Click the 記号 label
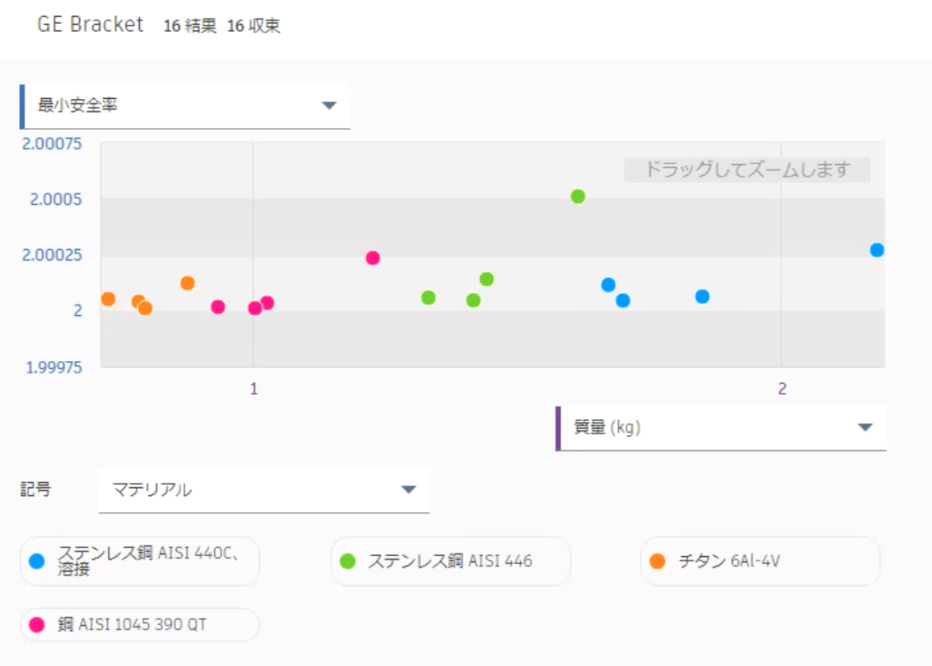 point(36,489)
